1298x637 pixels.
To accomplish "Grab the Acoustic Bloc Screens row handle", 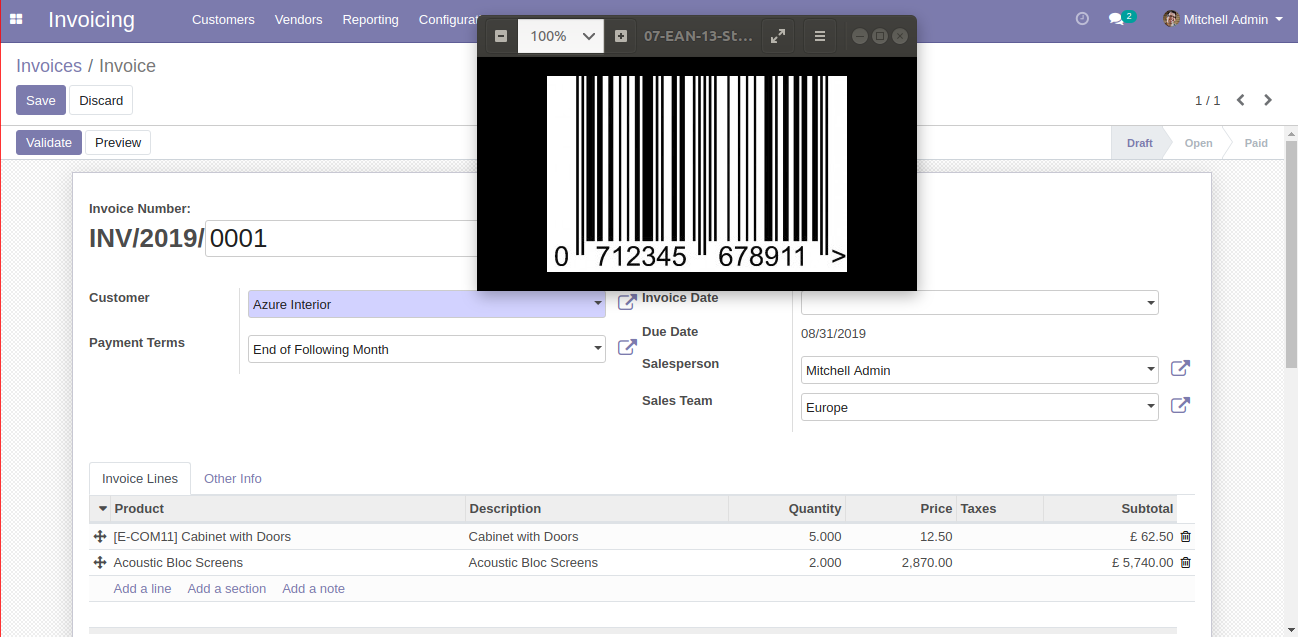I will point(100,563).
